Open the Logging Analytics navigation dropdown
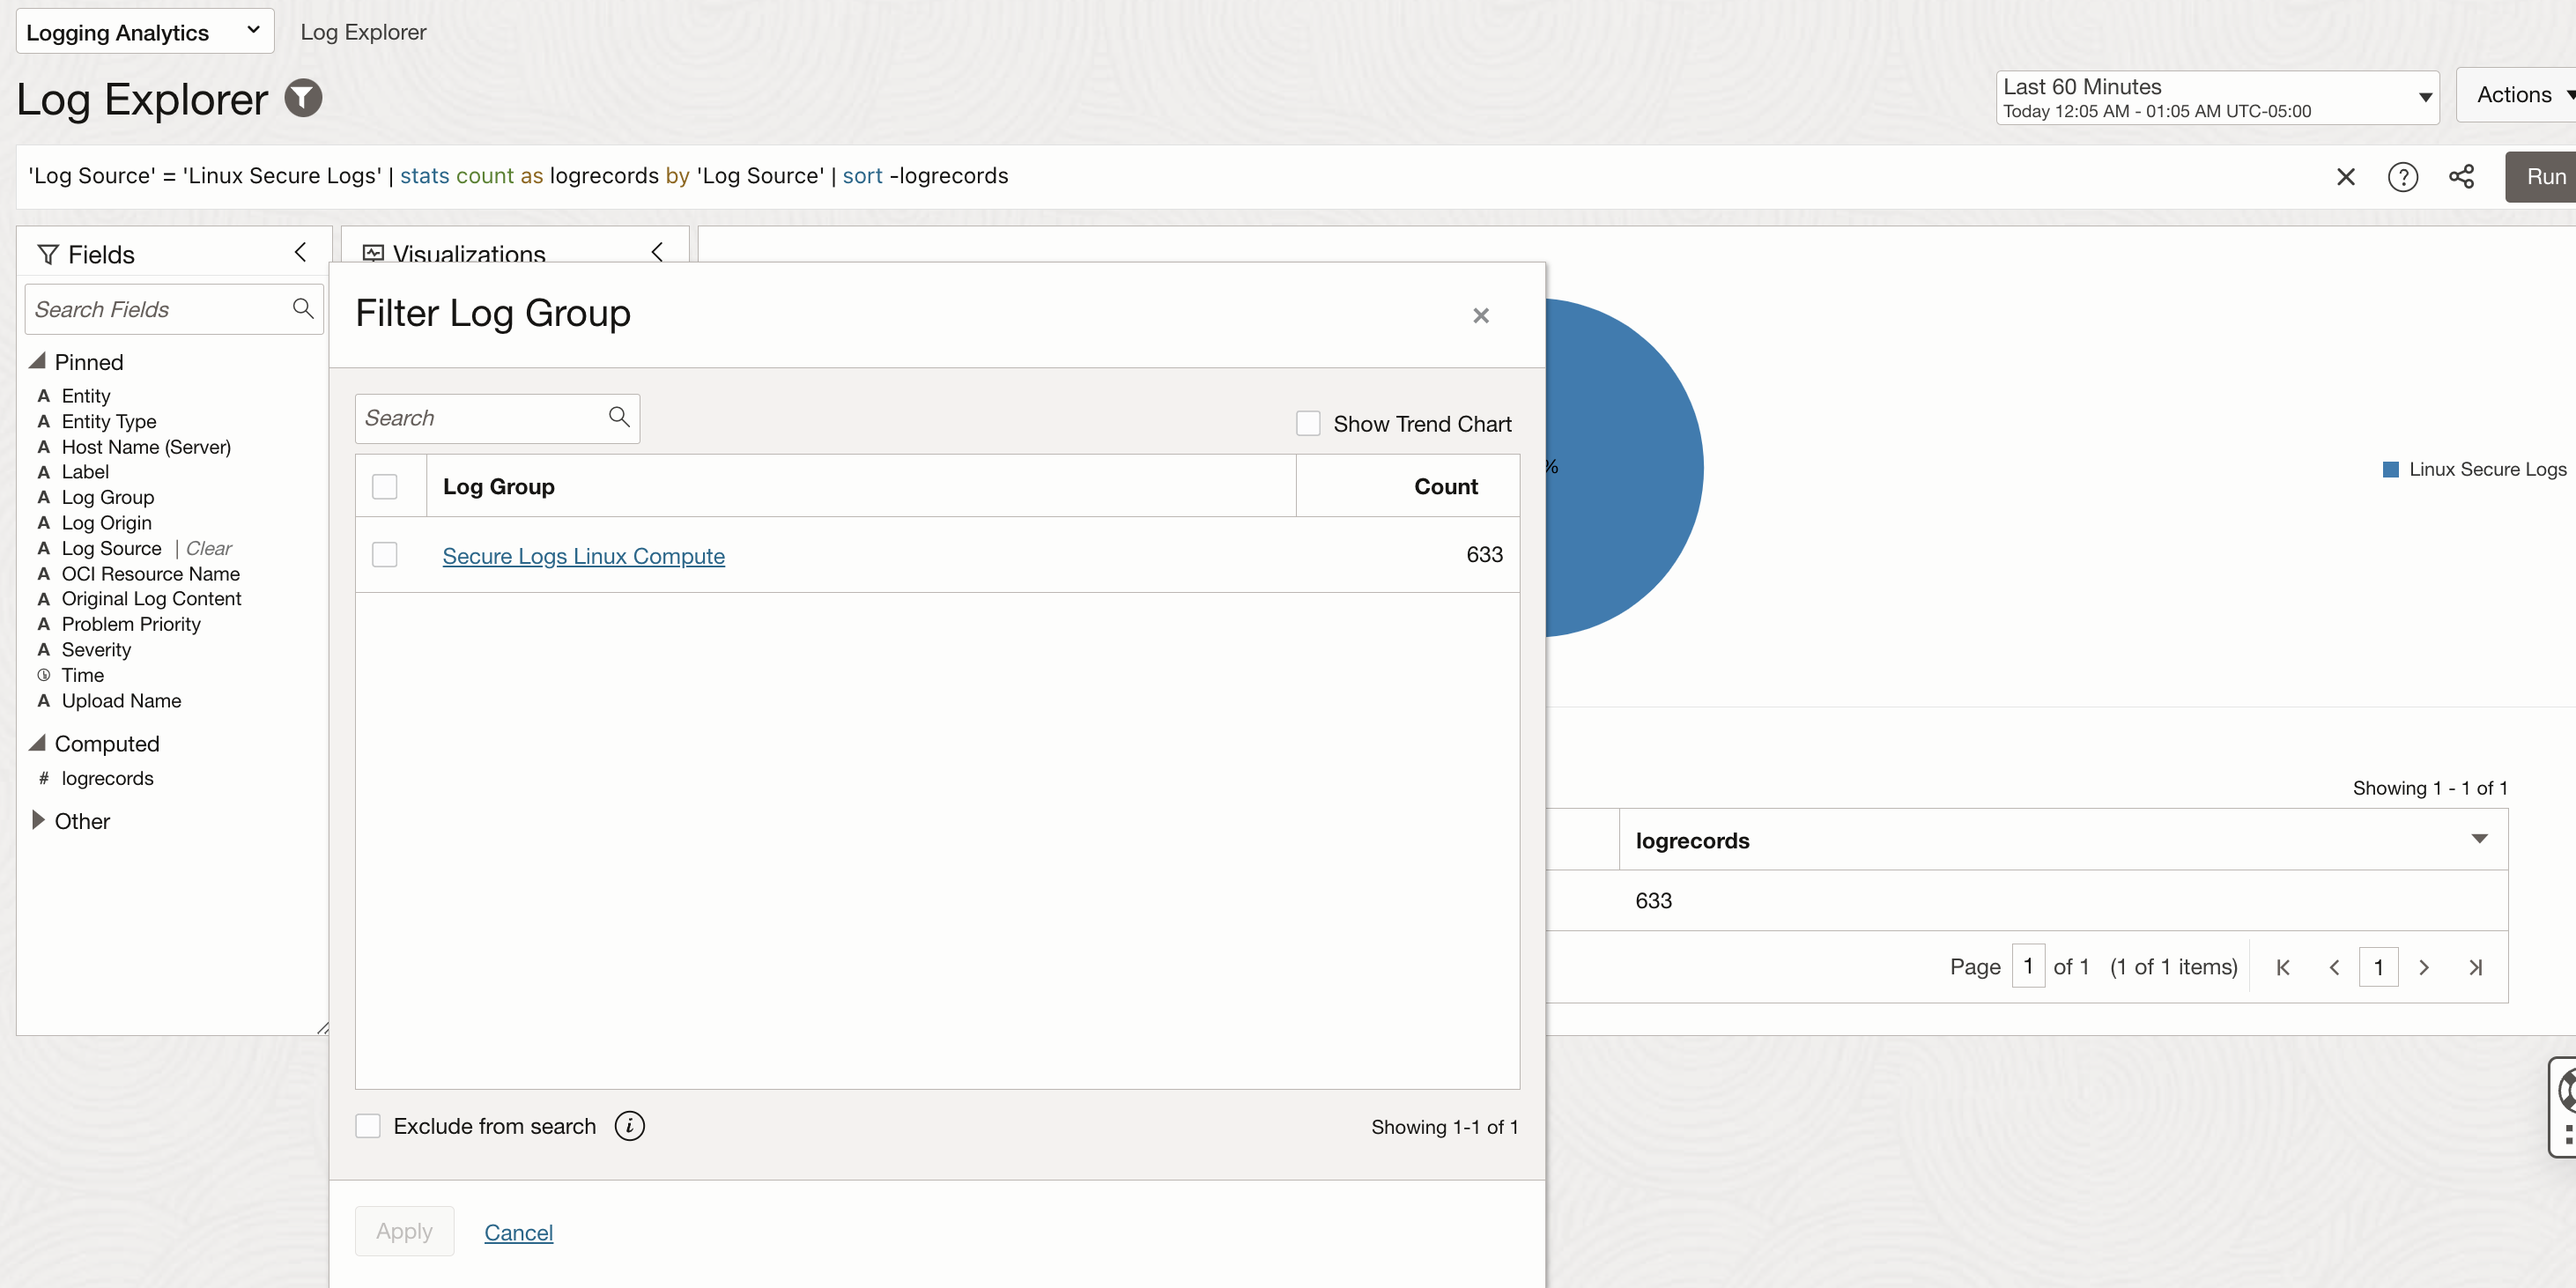 pyautogui.click(x=144, y=32)
